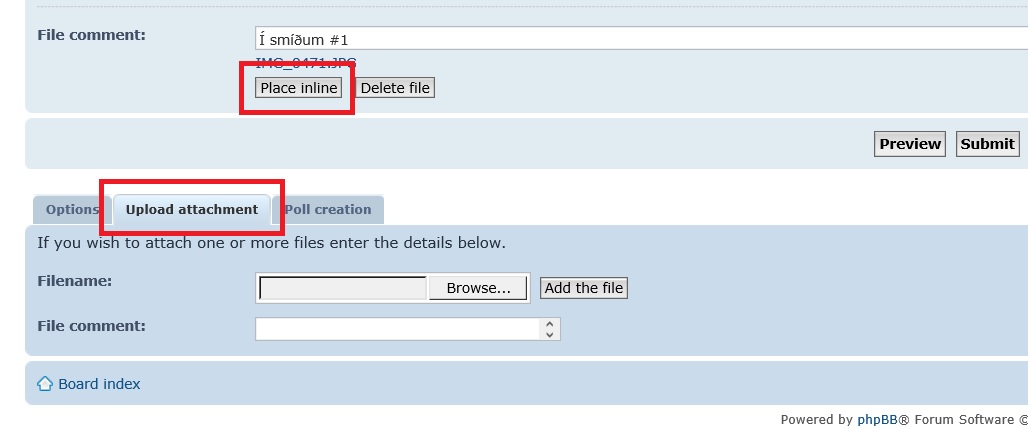This screenshot has width=1028, height=429.
Task: Switch to the Options tab
Action: 71,210
